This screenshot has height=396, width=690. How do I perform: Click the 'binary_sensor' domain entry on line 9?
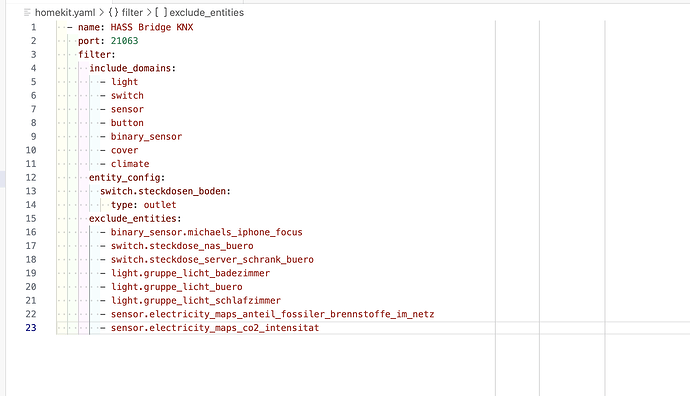click(146, 136)
